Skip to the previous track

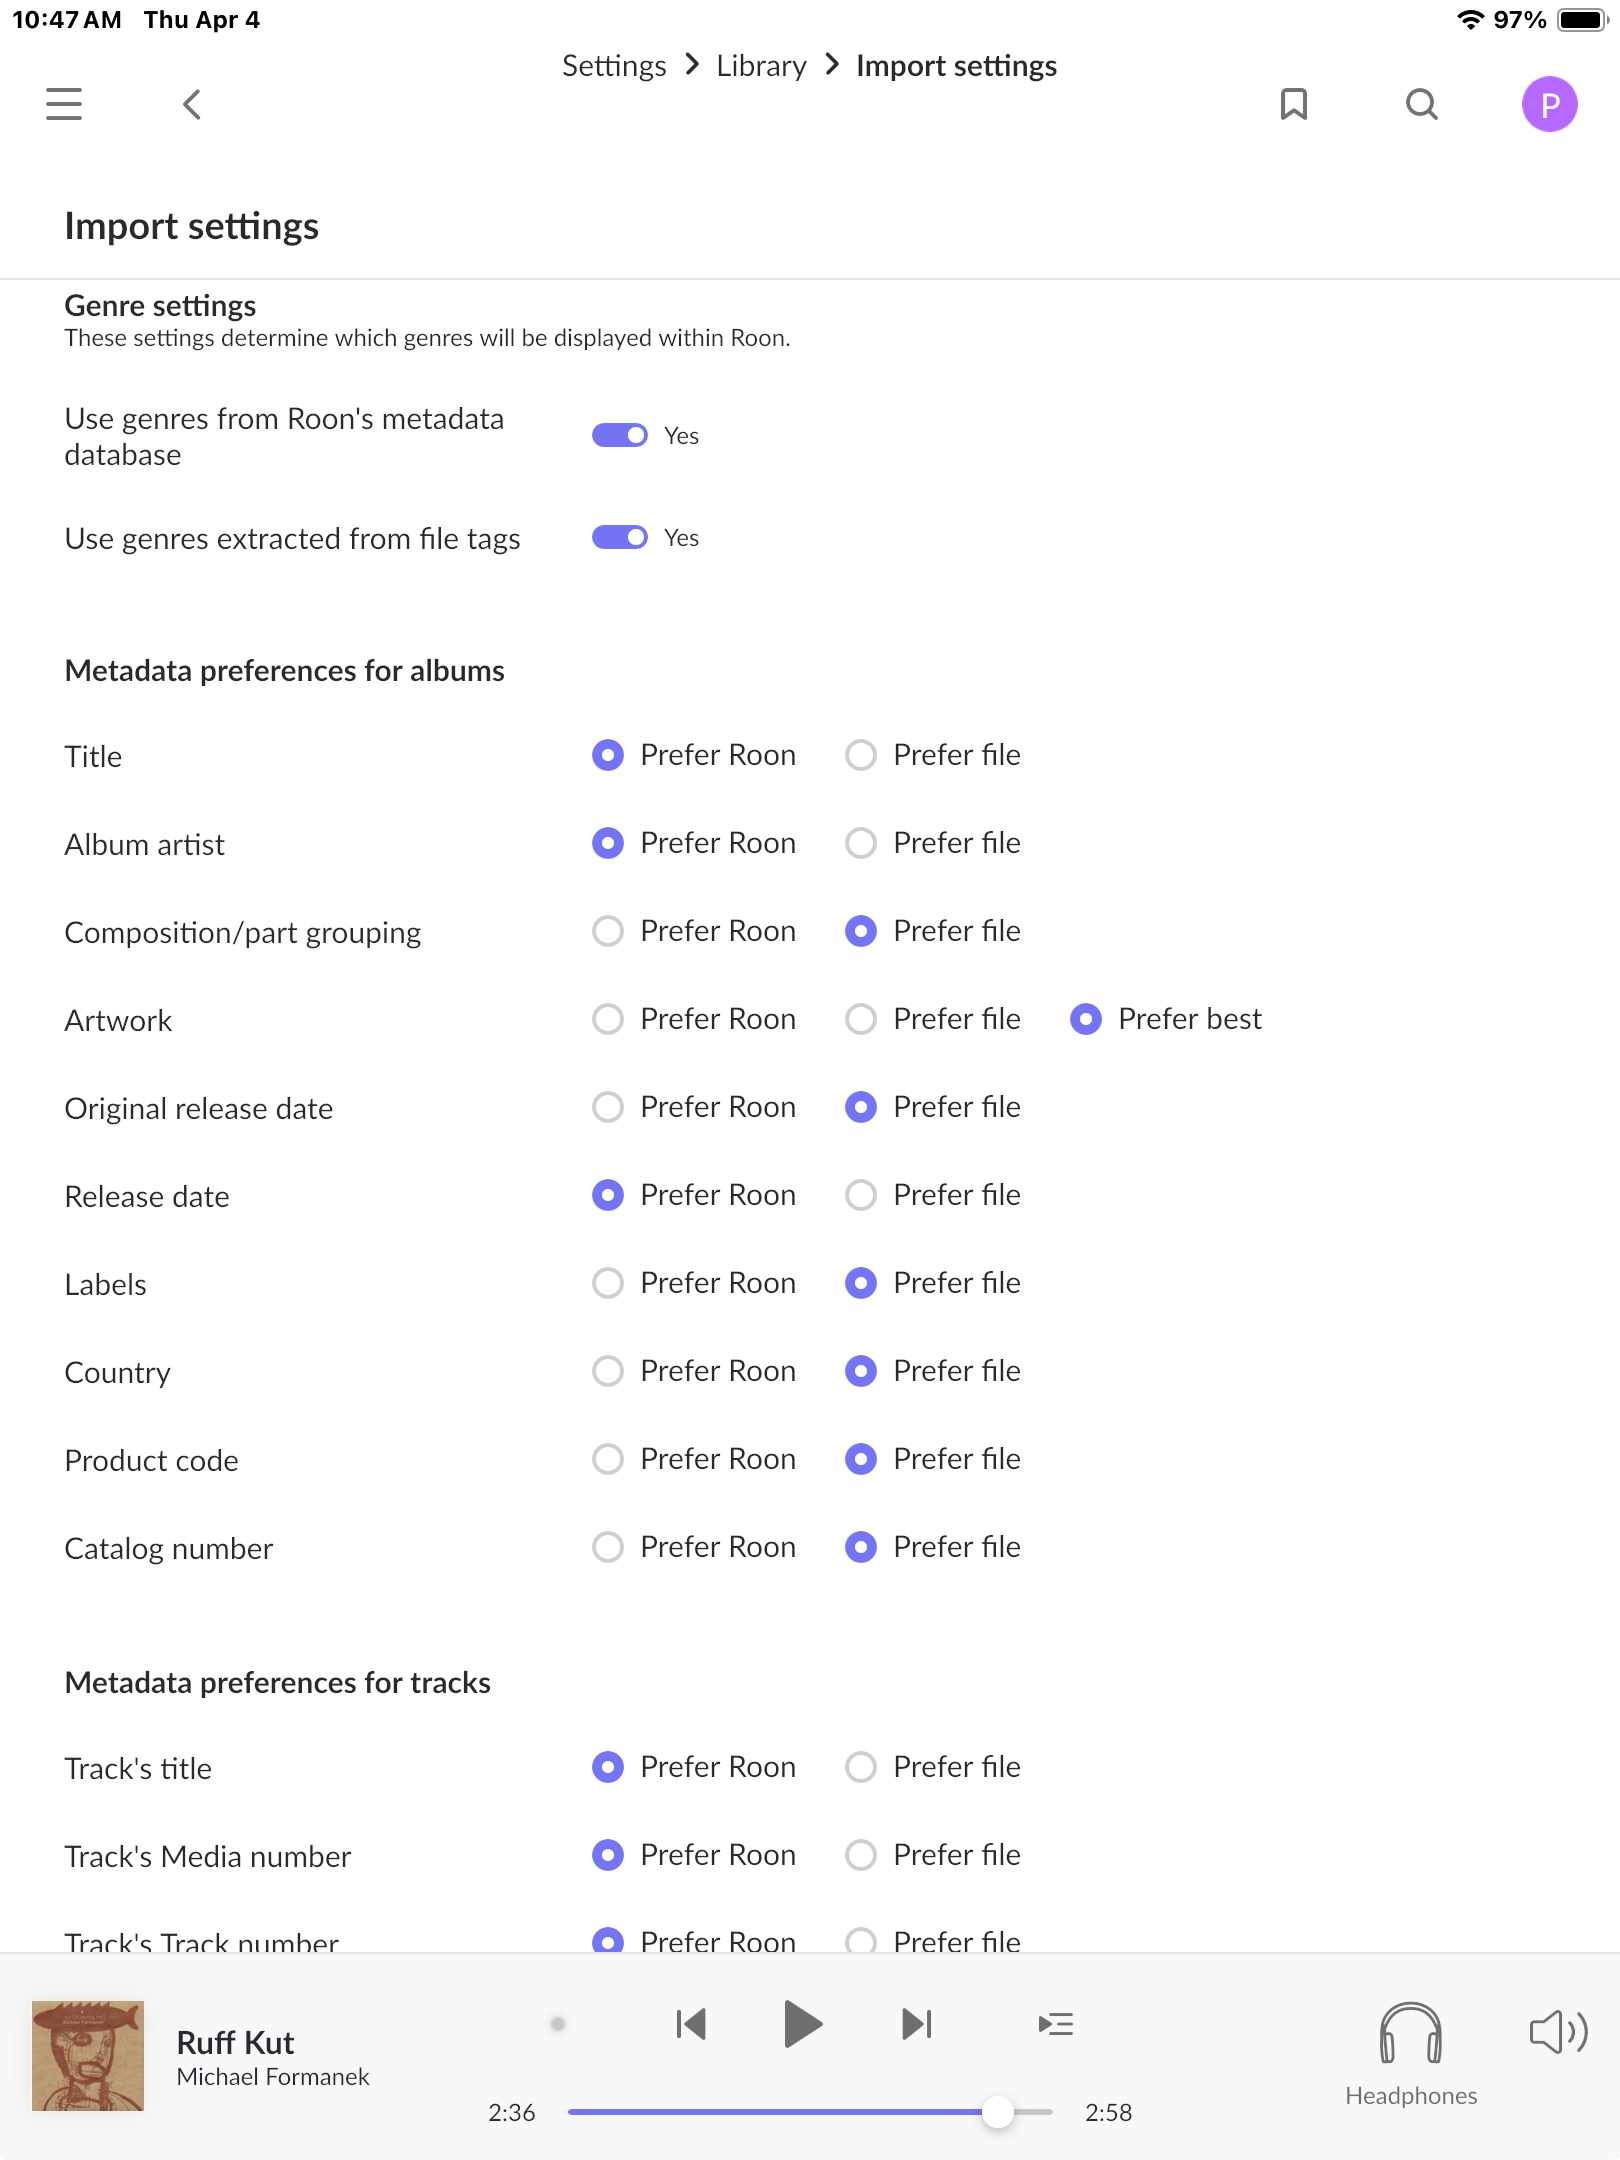(691, 2024)
